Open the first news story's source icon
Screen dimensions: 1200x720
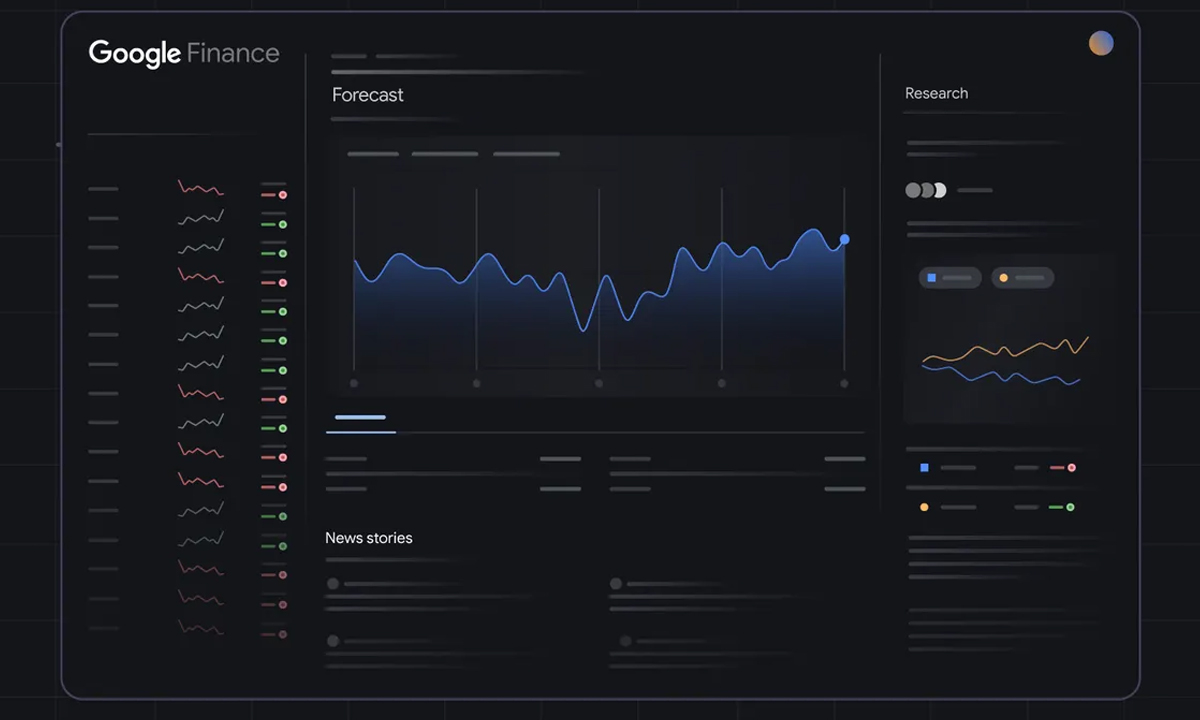333,584
